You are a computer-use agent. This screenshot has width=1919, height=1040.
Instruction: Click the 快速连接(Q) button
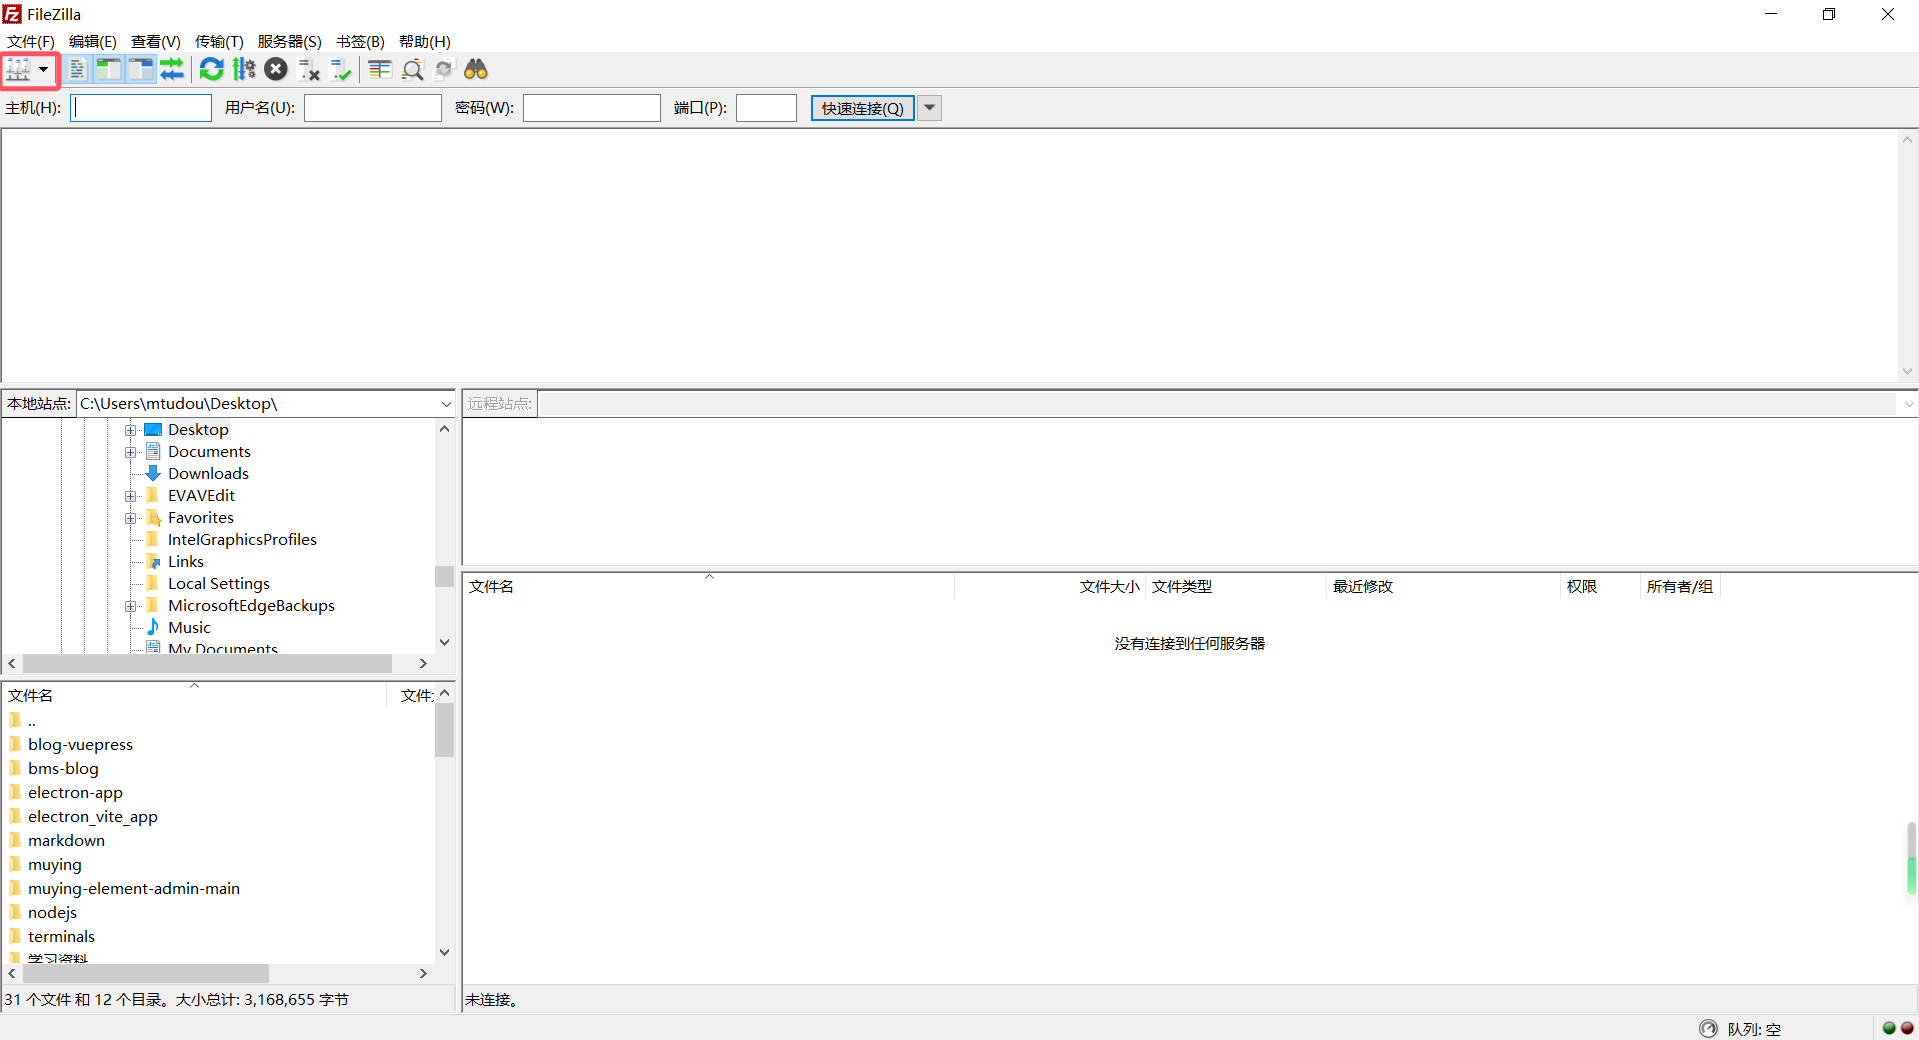click(x=863, y=108)
